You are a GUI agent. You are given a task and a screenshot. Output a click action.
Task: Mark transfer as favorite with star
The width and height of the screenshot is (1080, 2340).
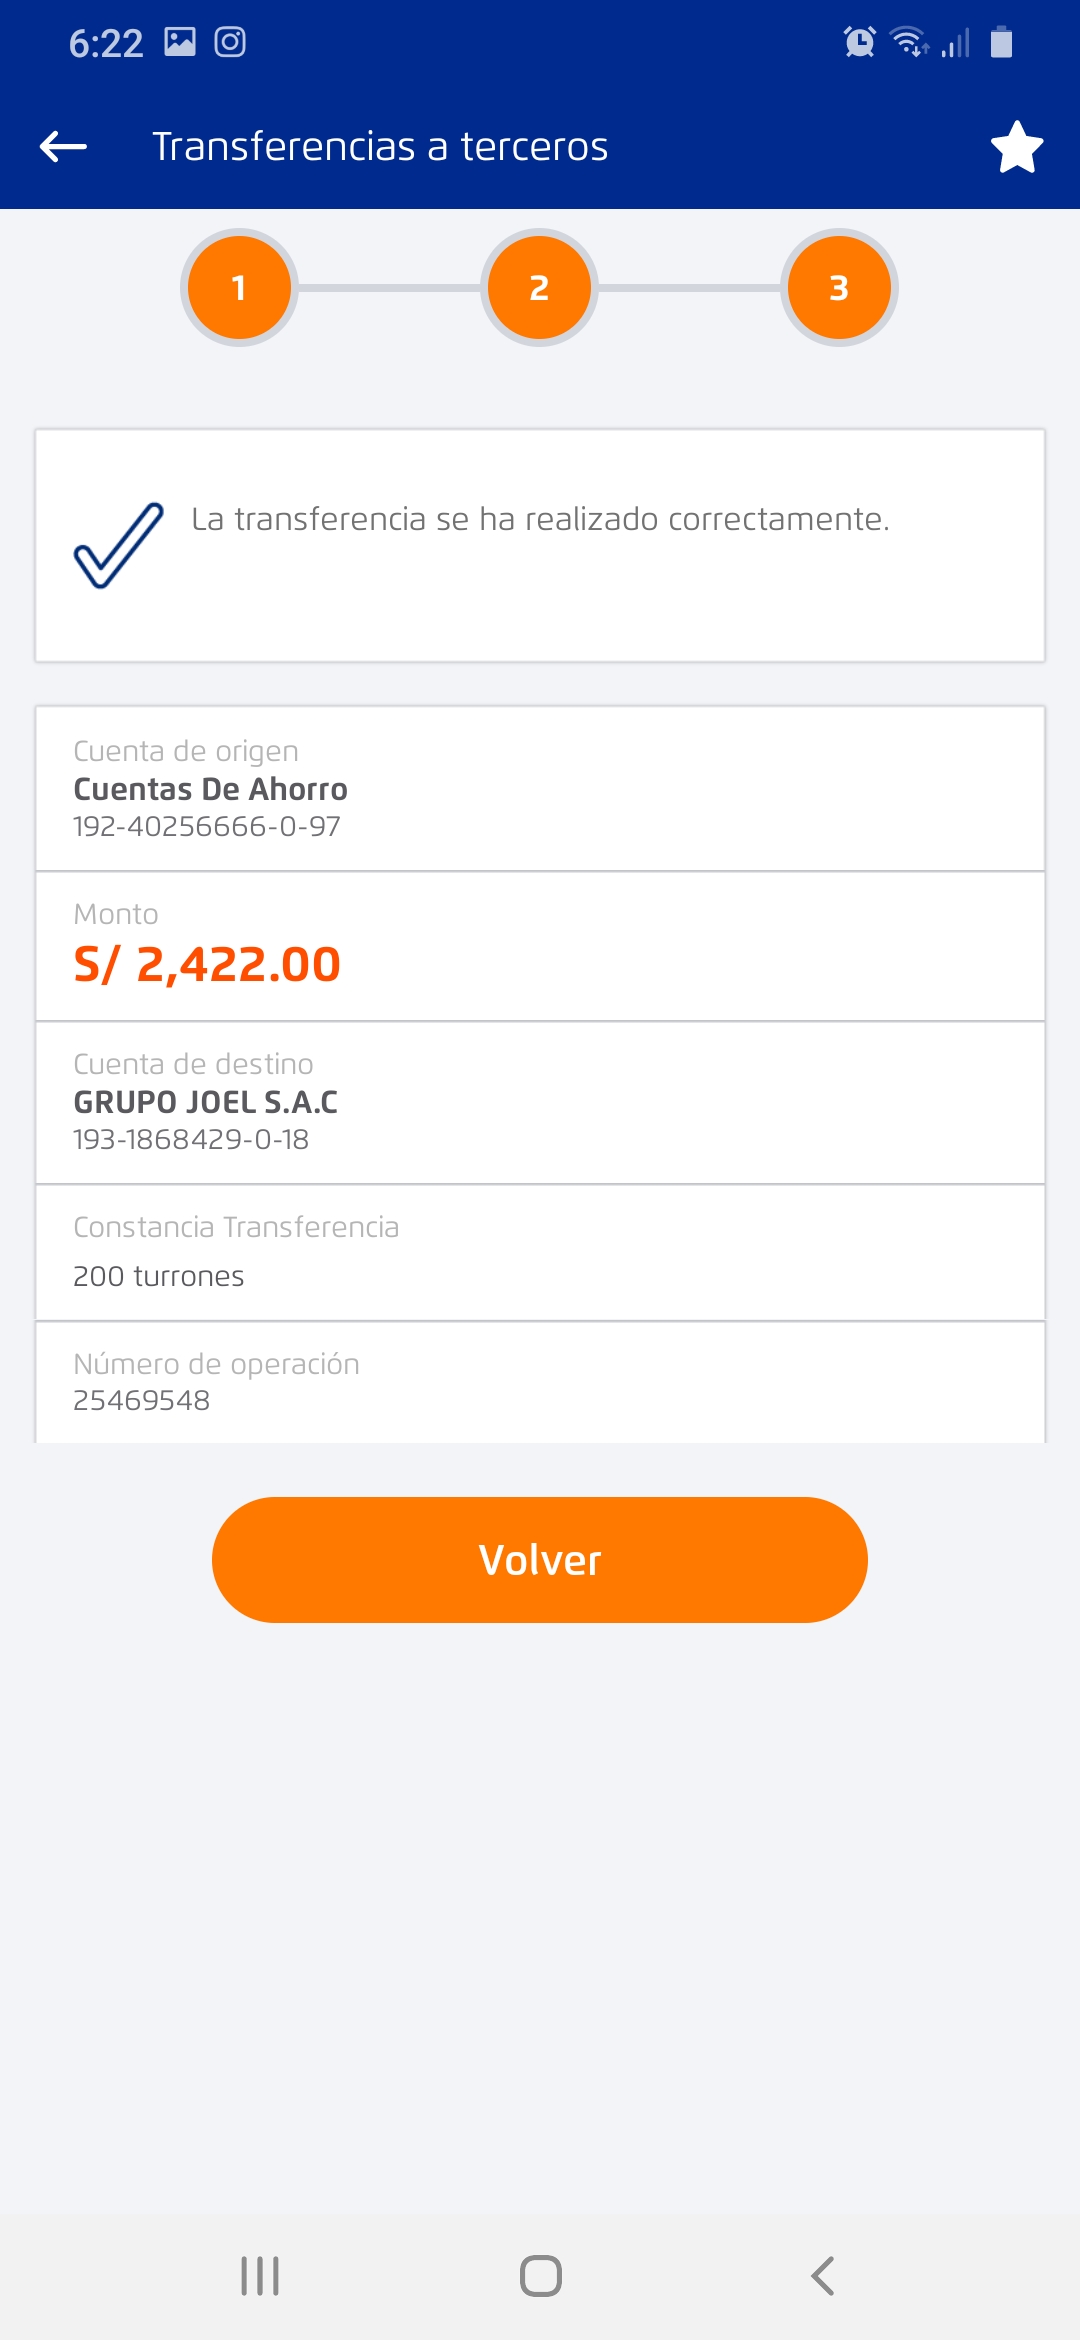click(1017, 147)
